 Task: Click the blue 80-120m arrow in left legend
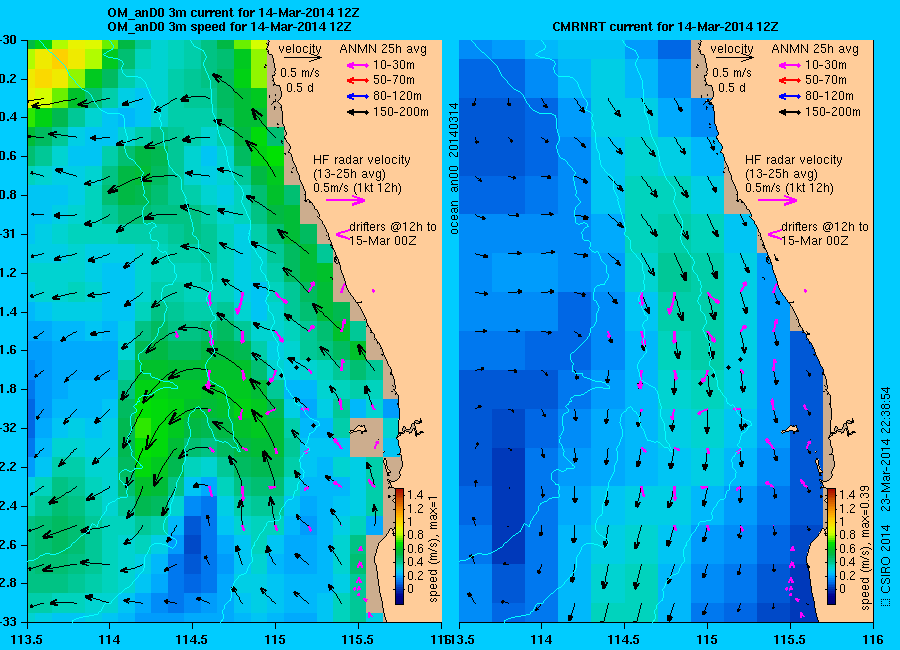(358, 96)
